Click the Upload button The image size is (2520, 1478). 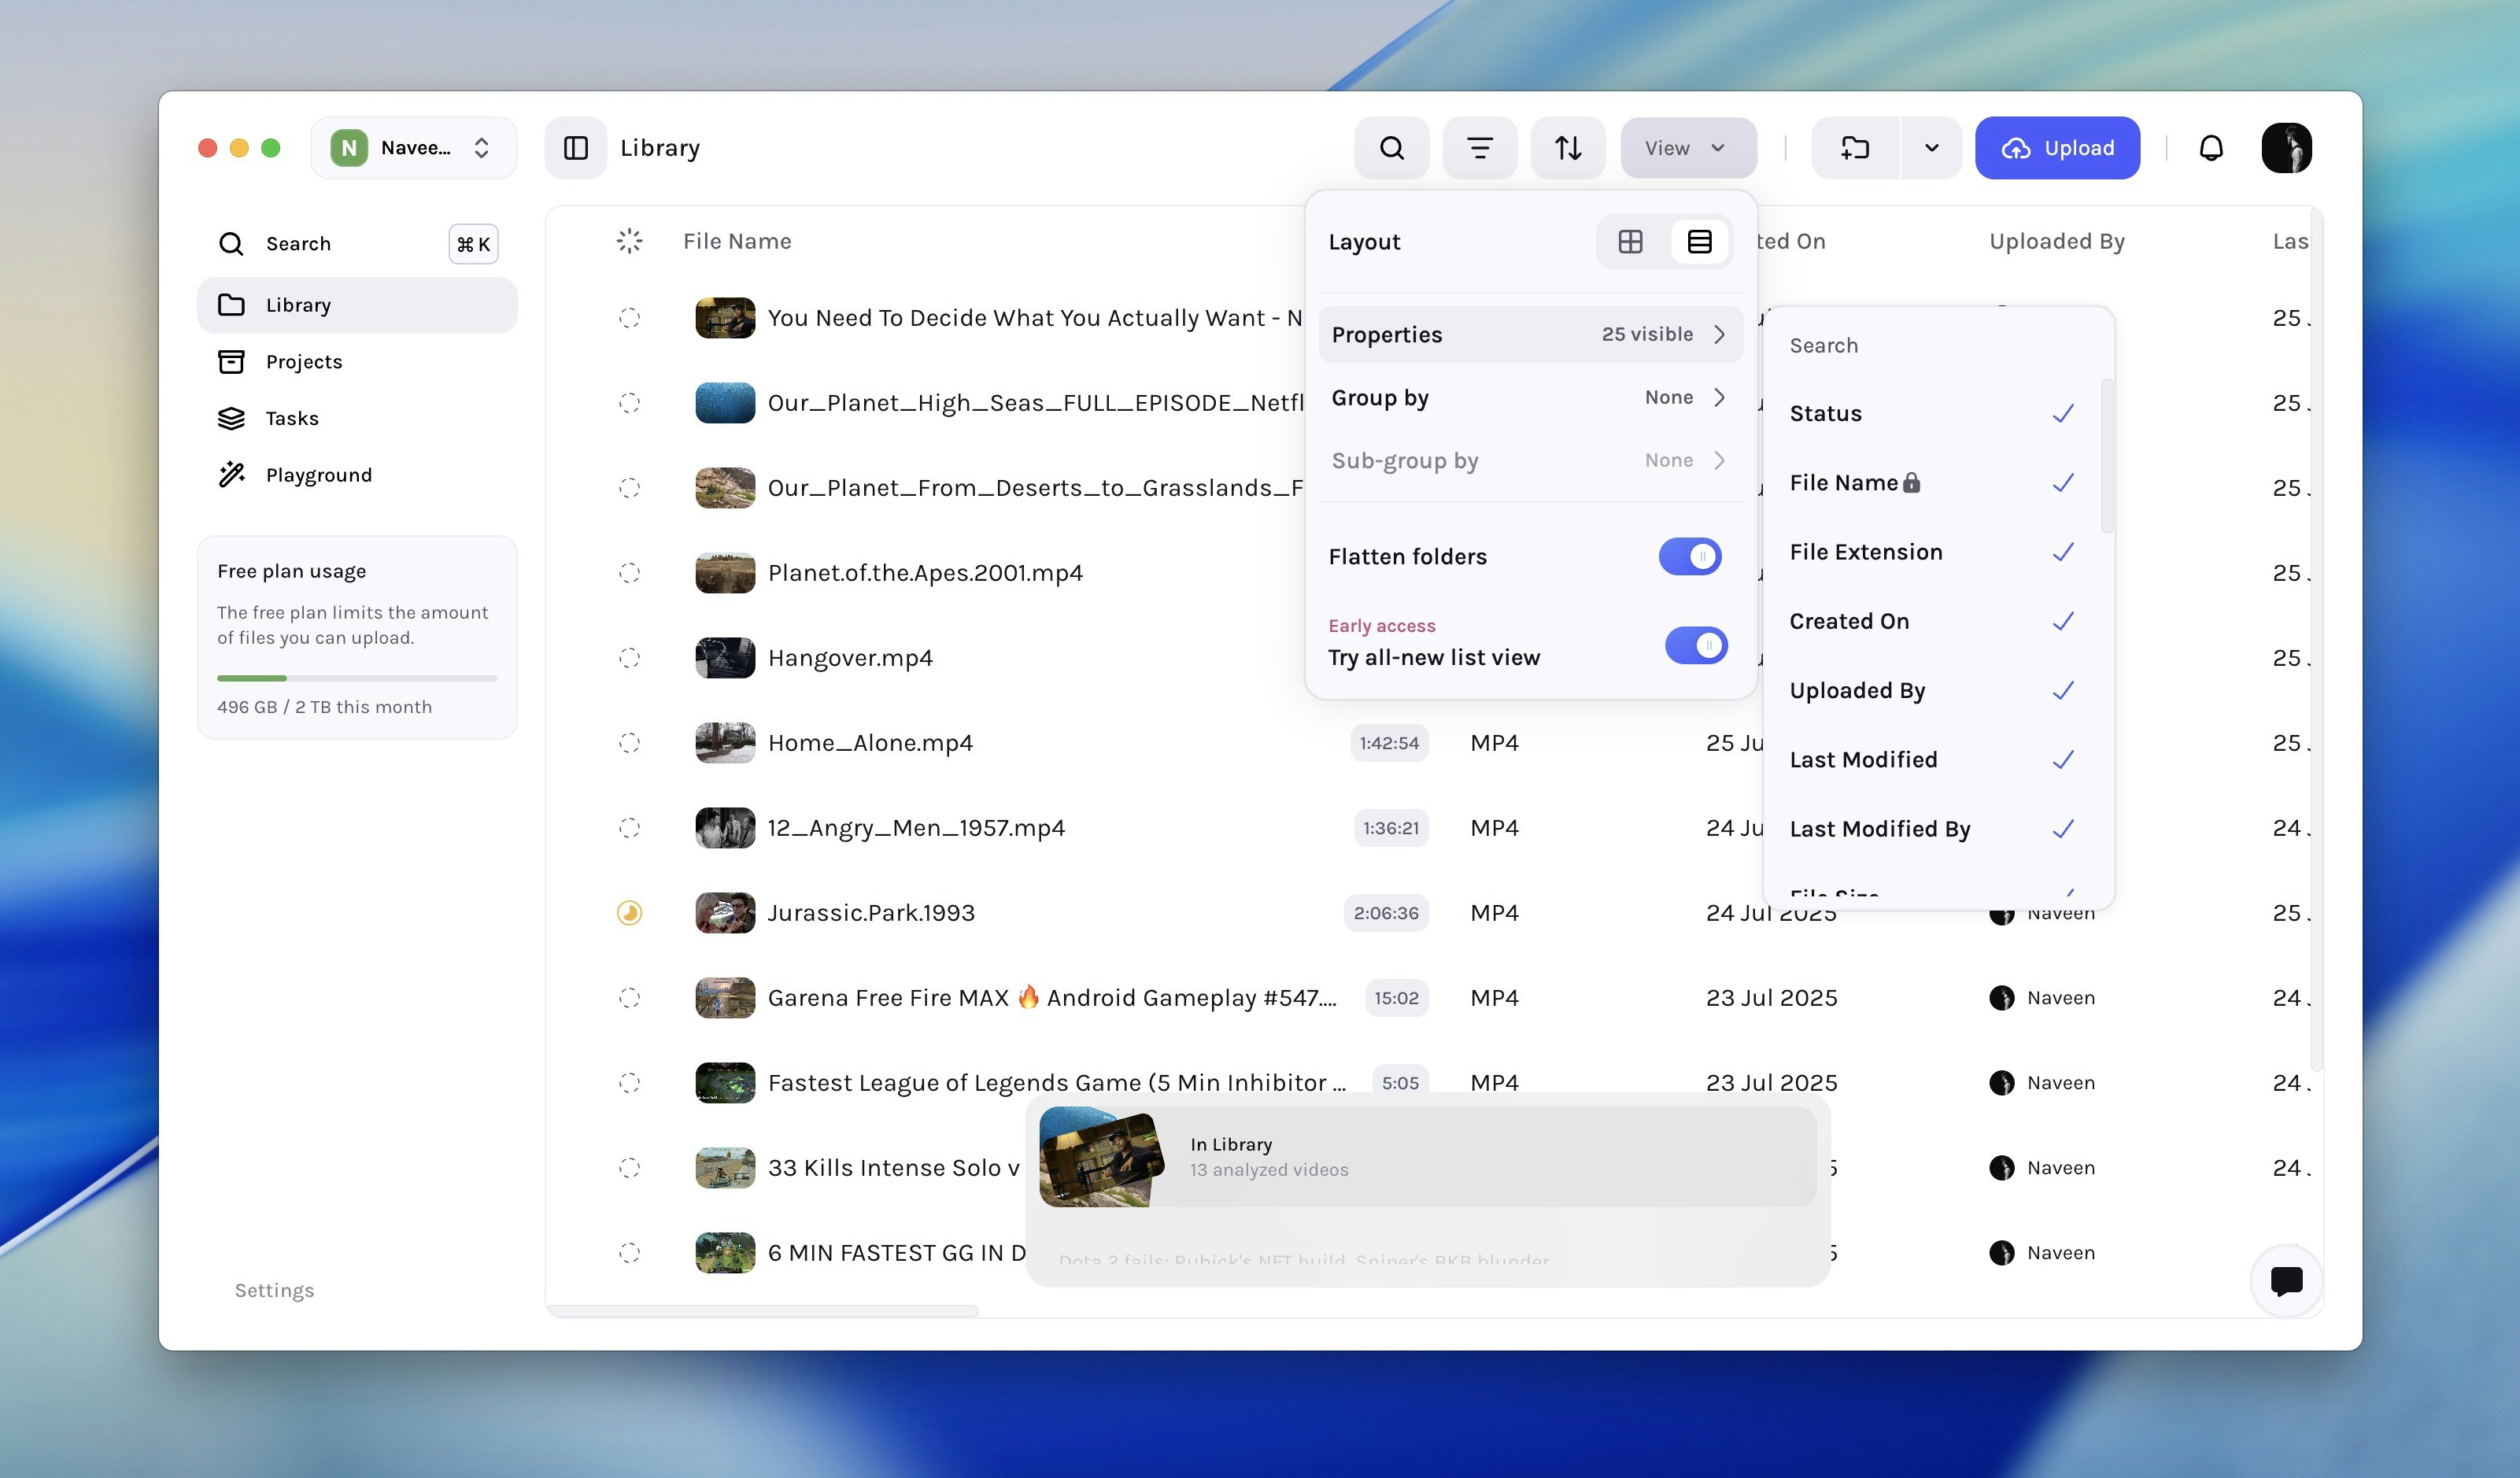2057,148
